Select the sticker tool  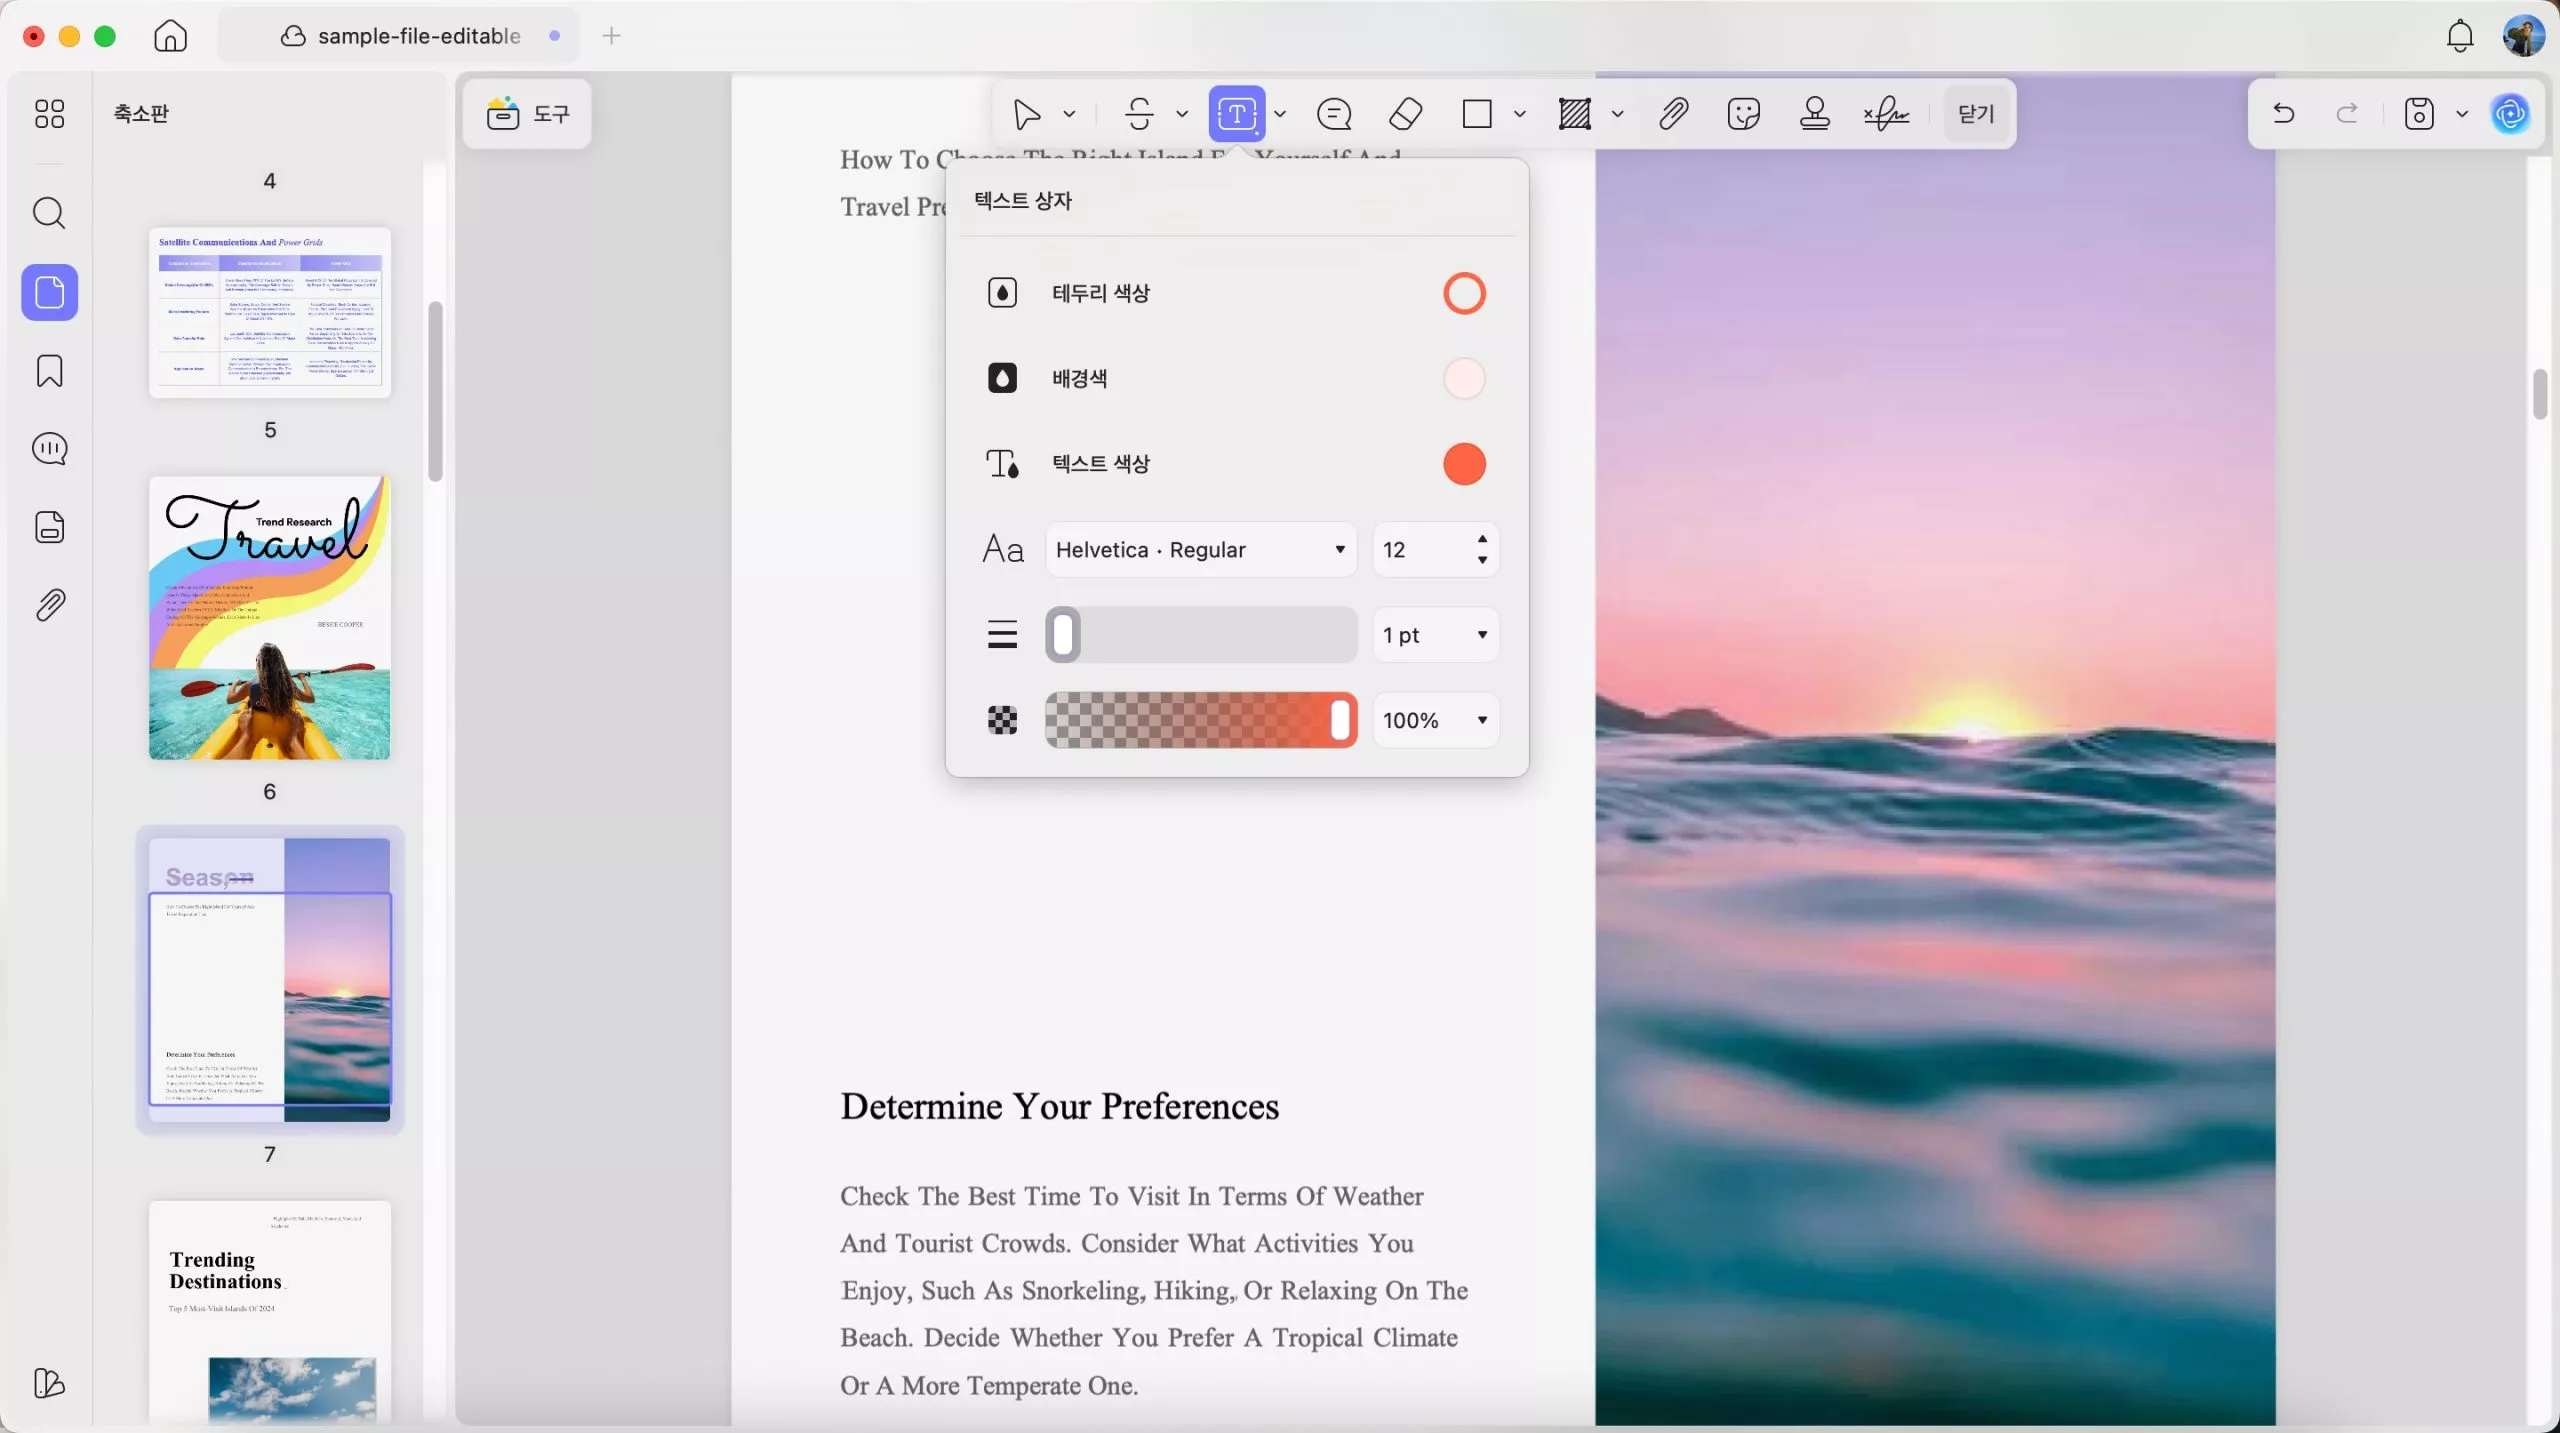point(1743,114)
